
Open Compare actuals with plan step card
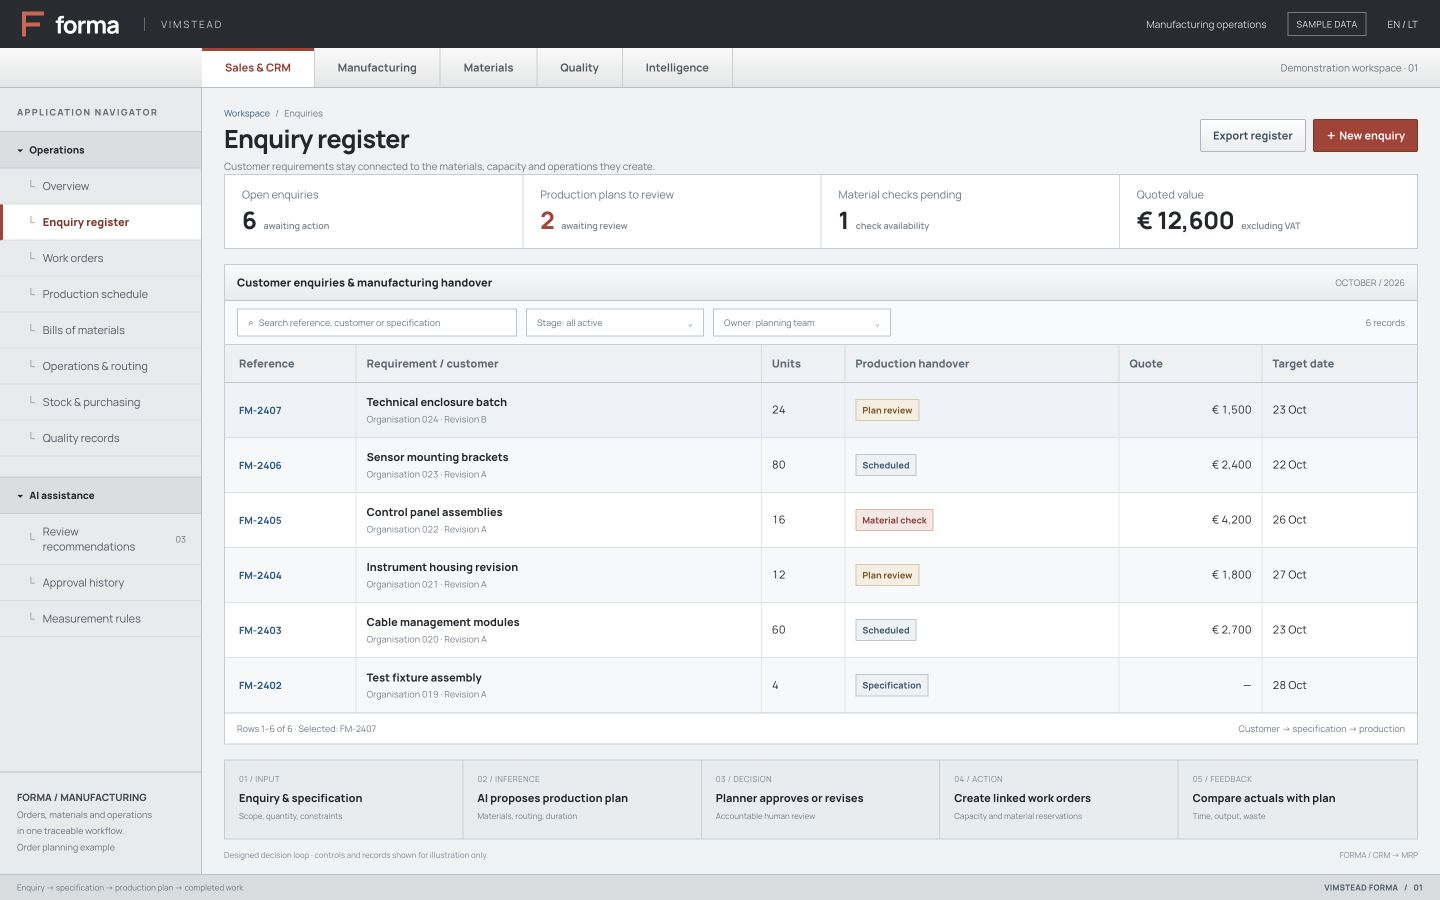[x=1297, y=799]
